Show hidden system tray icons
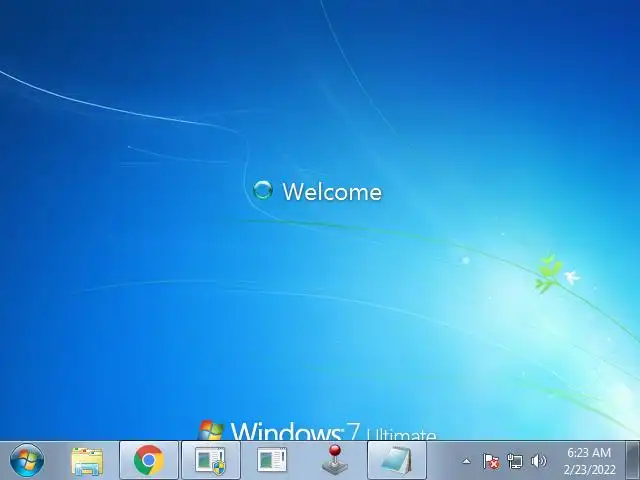The image size is (640, 480). (x=467, y=462)
